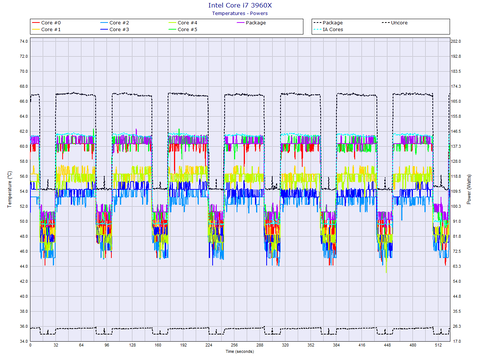This screenshot has height=360, width=480.
Task: Click the 50.0 temperature axis tick label
Action: (x=24, y=221)
